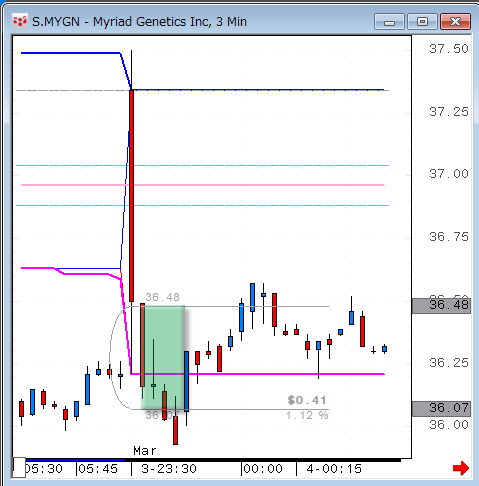Click the 36.00 price axis label
This screenshot has height=486, width=479.
coord(449,424)
